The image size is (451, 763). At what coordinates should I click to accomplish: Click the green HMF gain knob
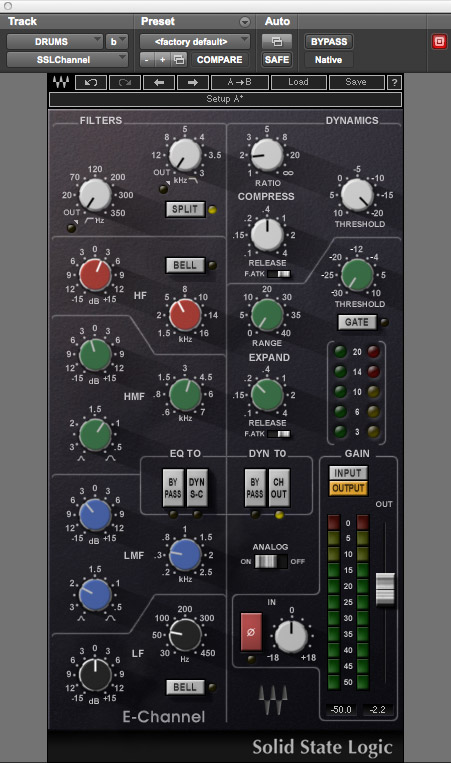click(95, 355)
